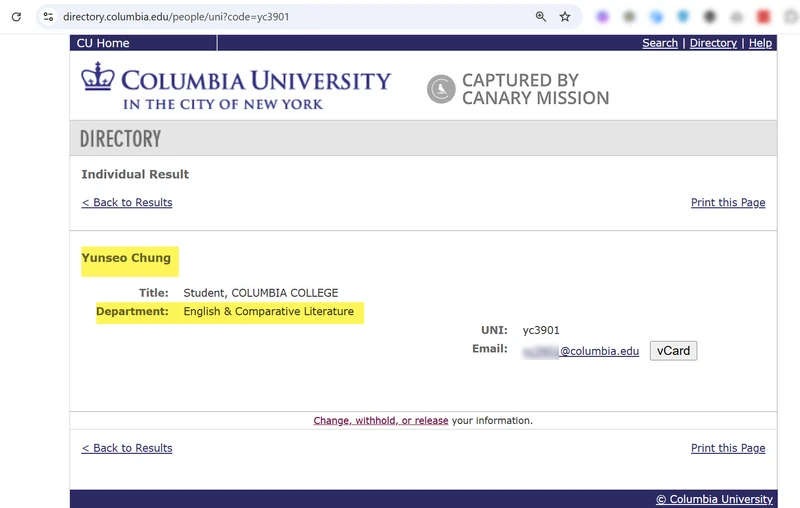The image size is (800, 508).
Task: Select the text English & Comparative Literature
Action: (268, 311)
